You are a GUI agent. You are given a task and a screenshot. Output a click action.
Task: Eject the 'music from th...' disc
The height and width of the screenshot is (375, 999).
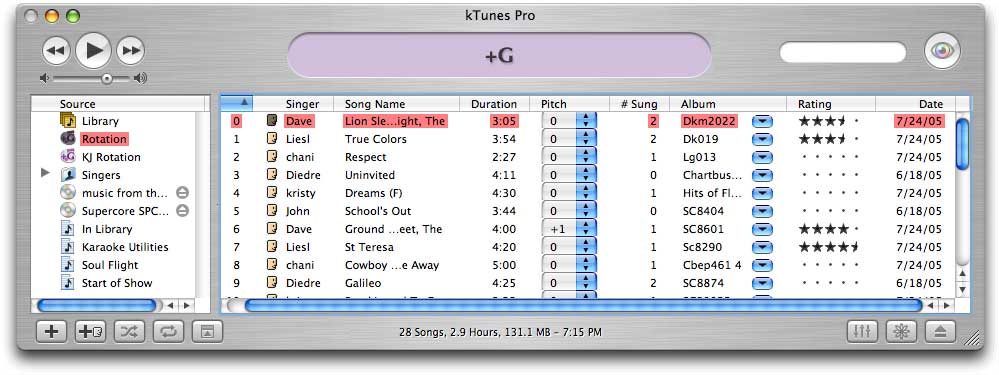click(182, 192)
